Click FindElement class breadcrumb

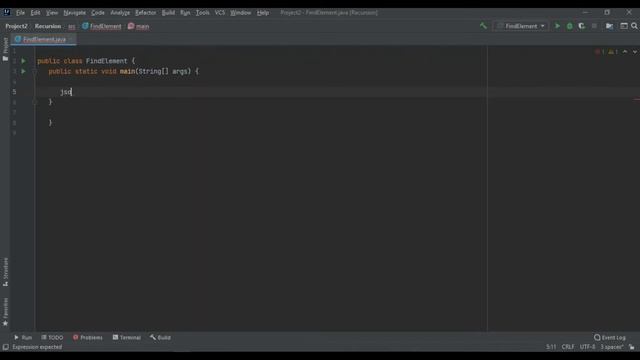102,26
